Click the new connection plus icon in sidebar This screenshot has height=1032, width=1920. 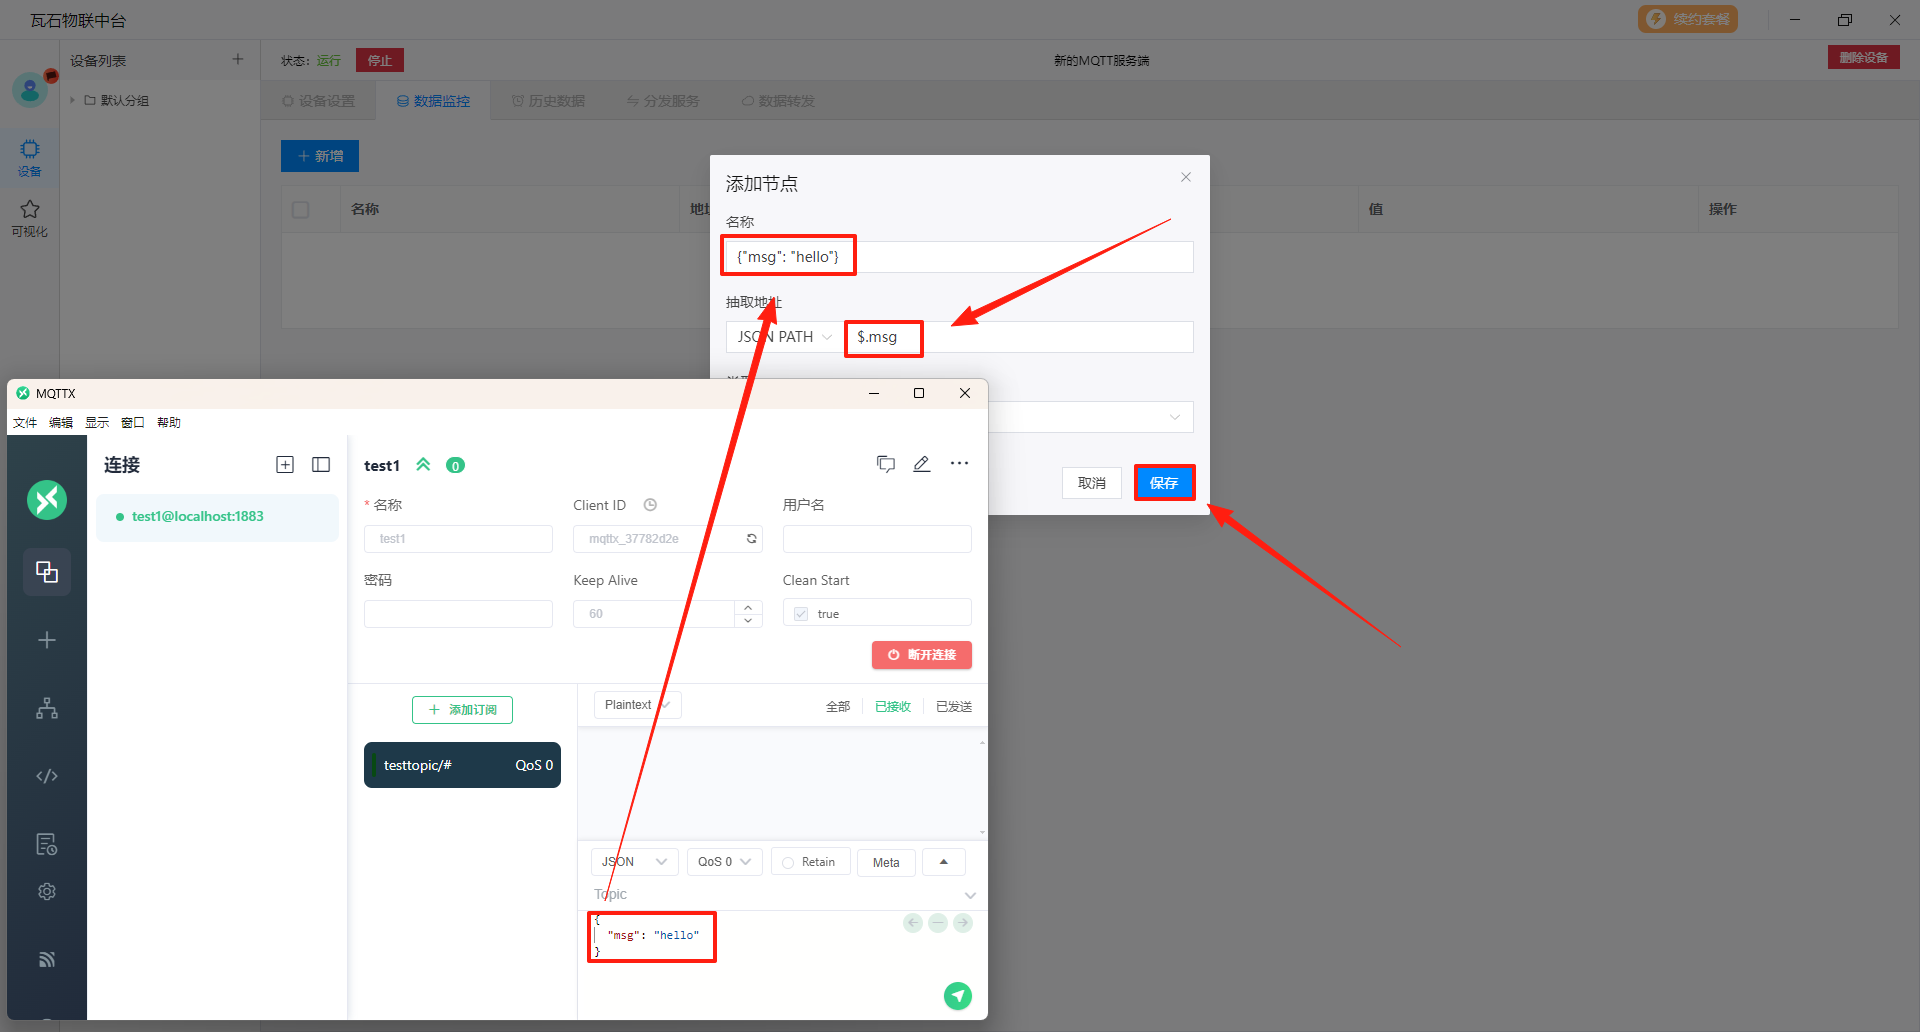click(47, 640)
